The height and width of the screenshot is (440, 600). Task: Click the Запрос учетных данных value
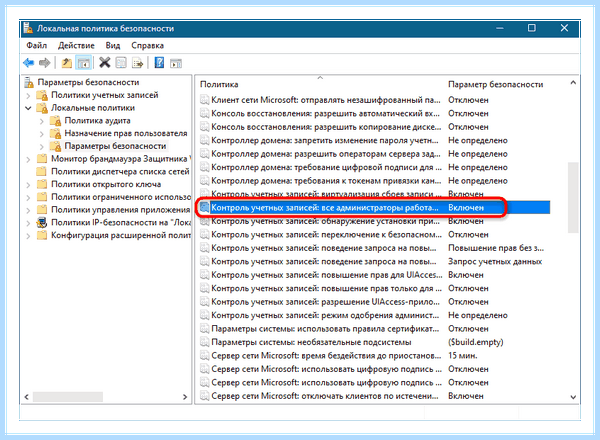click(495, 262)
